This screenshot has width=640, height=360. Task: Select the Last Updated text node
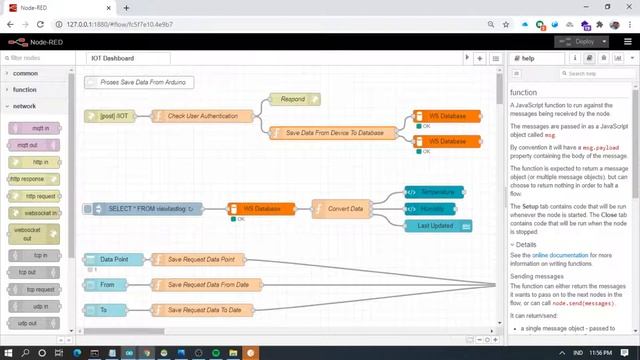[438, 226]
